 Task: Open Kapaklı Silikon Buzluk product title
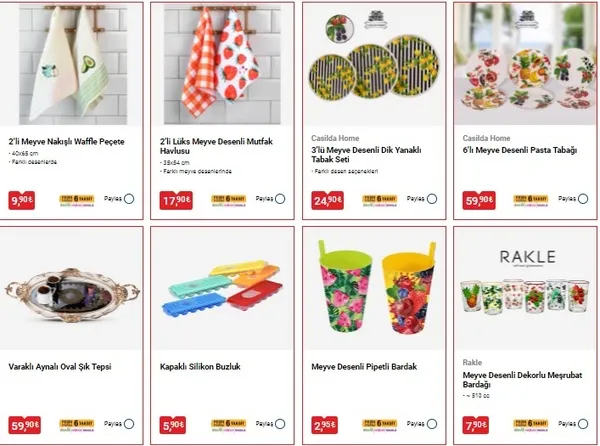pos(200,366)
